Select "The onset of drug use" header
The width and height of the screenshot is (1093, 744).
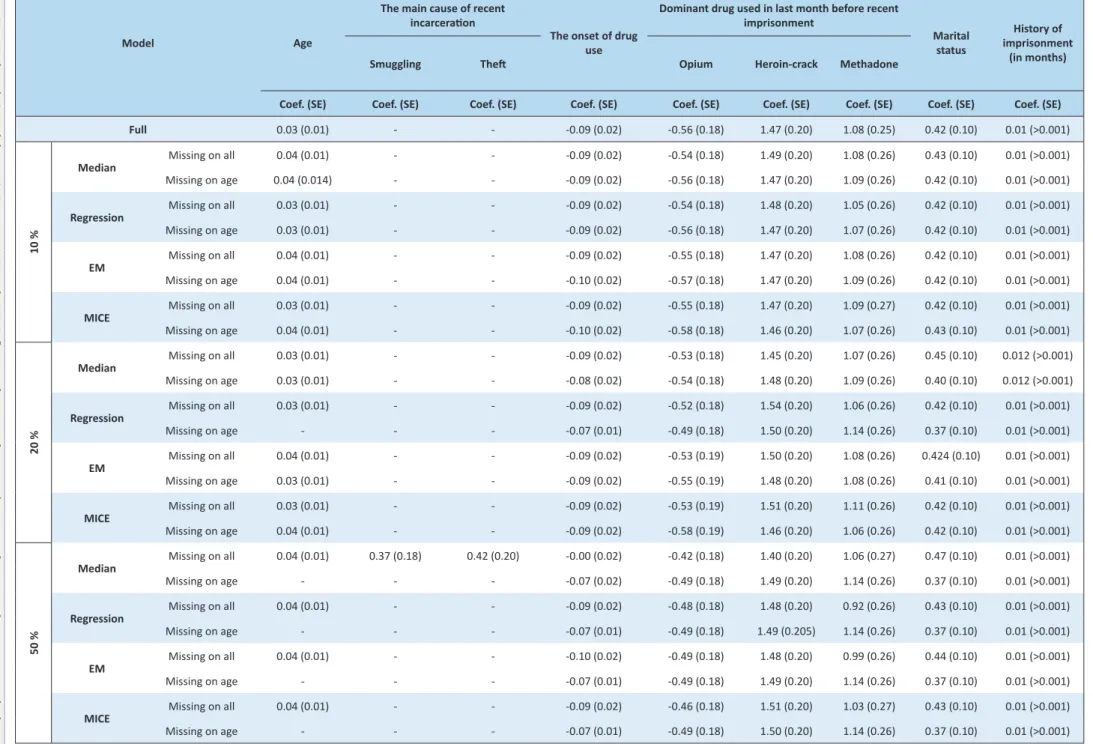click(593, 43)
